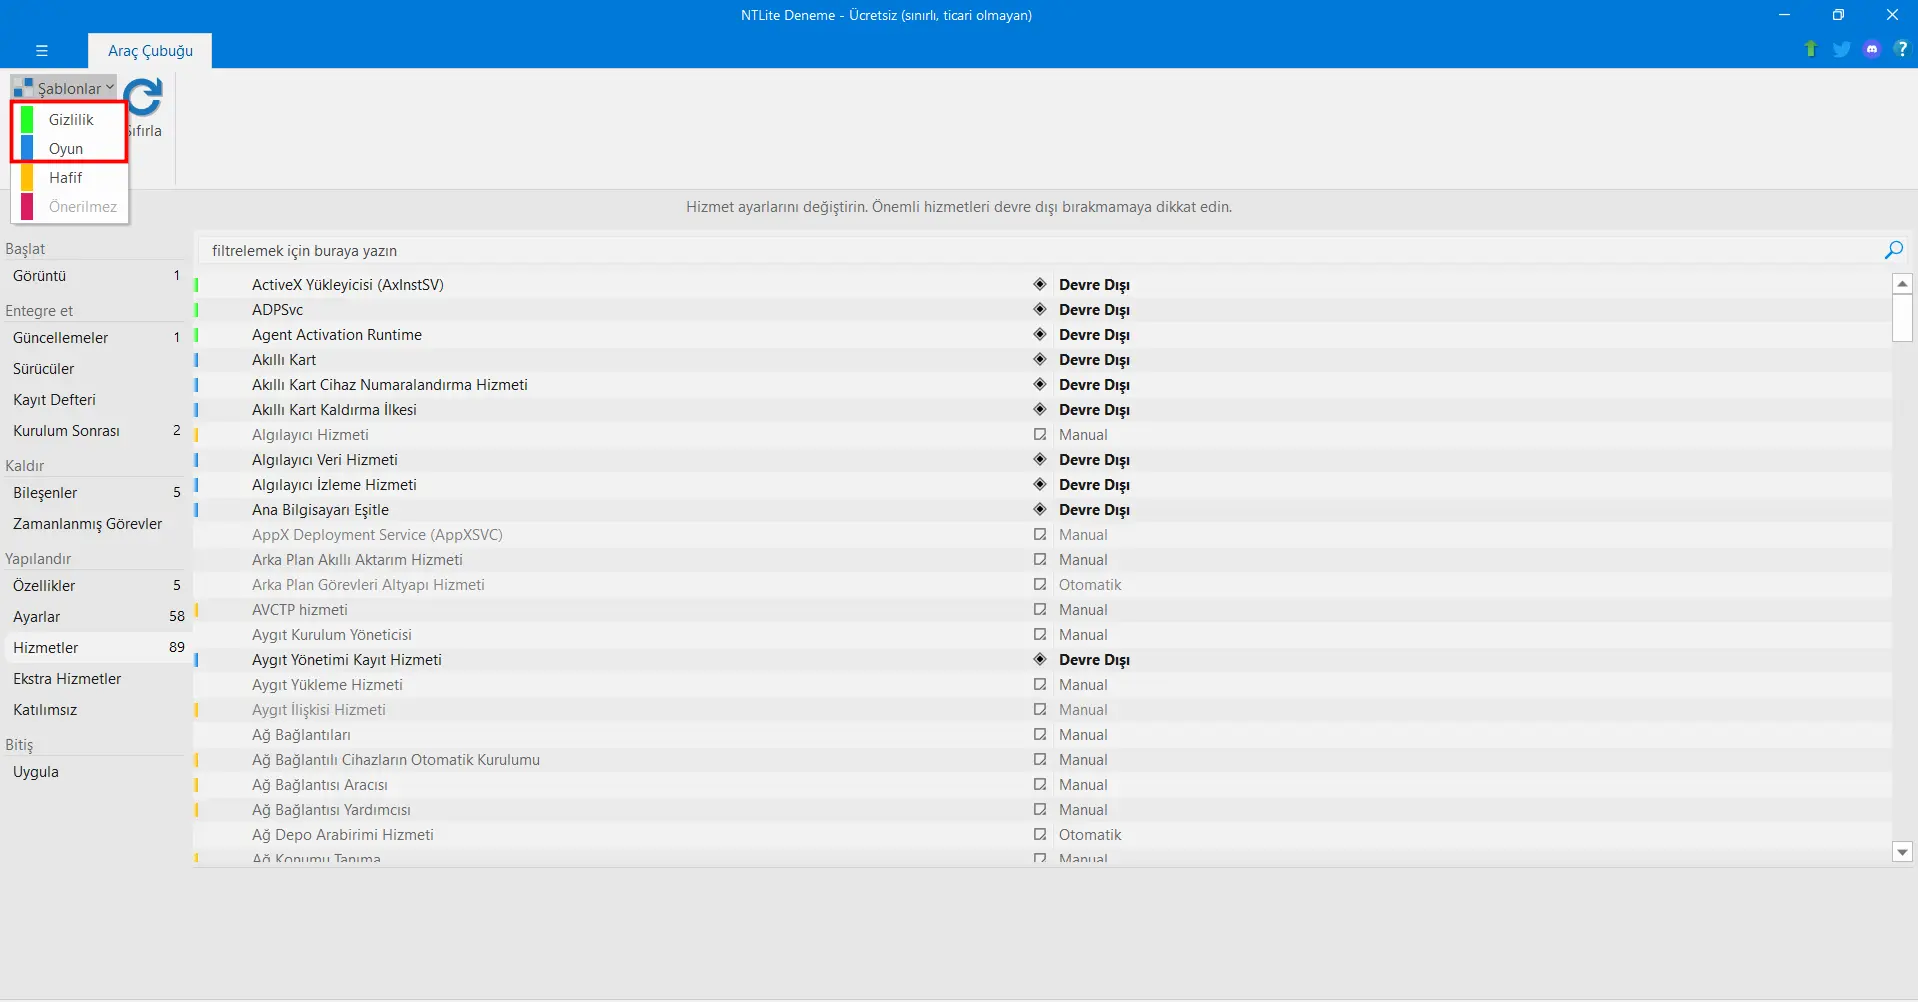
Task: Click diamond icon for Ana Bilgisayarı Eşitle
Action: 1040,509
